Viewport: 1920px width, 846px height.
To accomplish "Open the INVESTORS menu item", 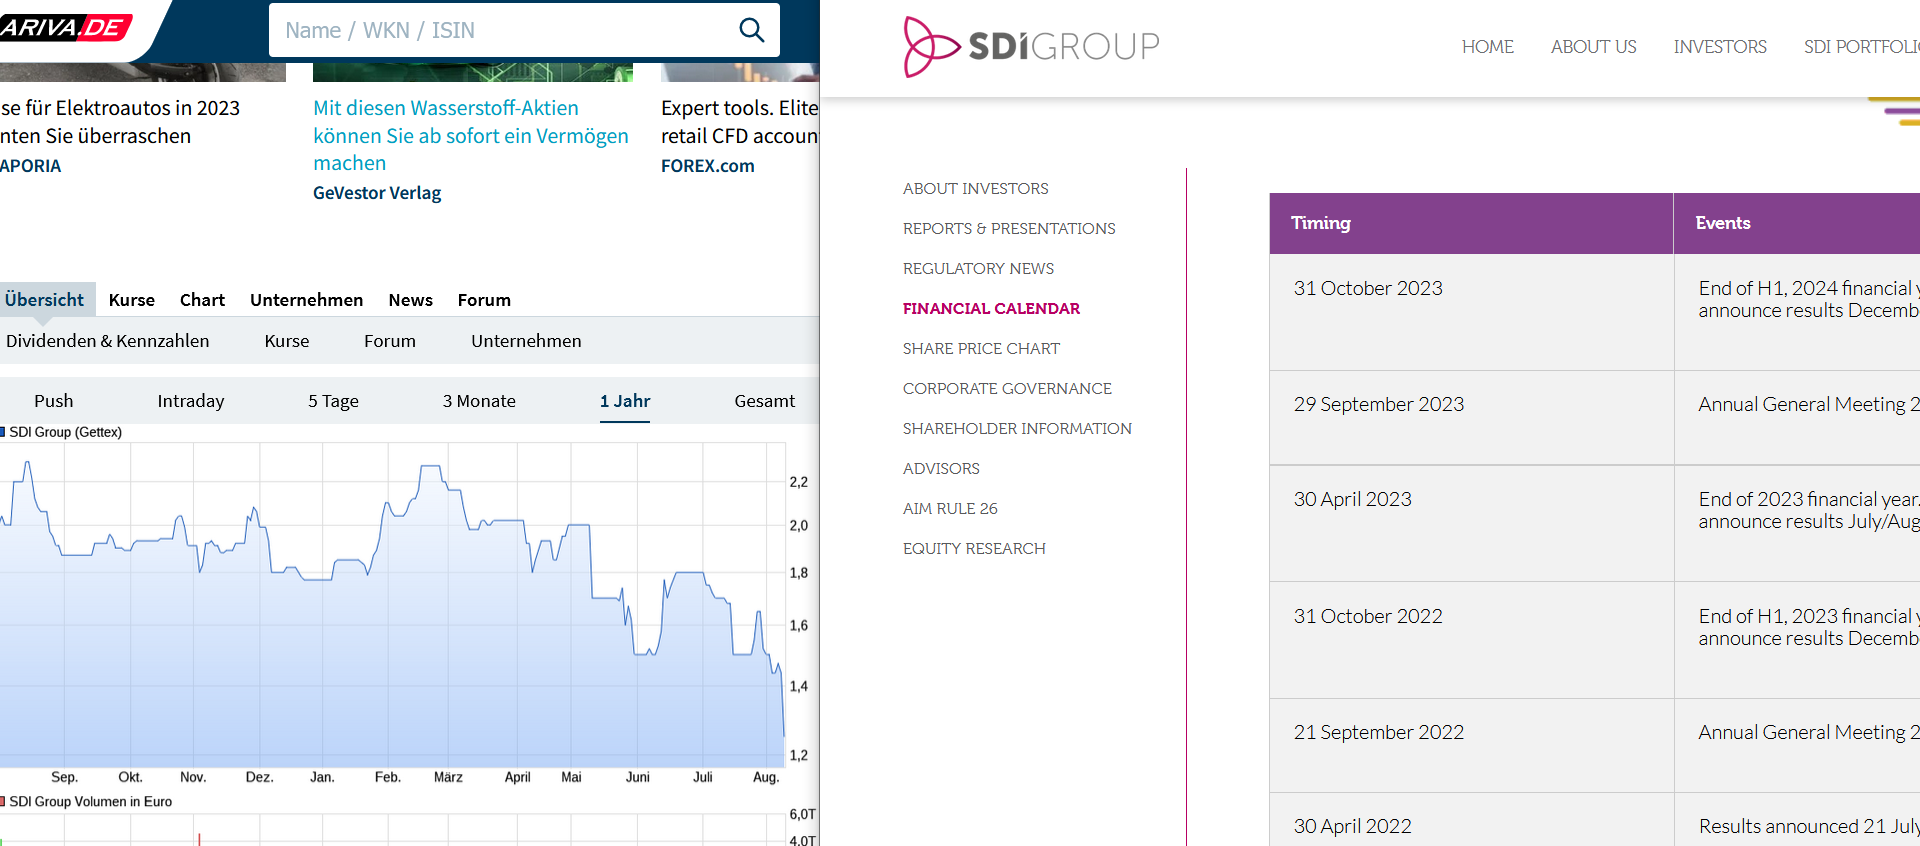I will [x=1719, y=47].
